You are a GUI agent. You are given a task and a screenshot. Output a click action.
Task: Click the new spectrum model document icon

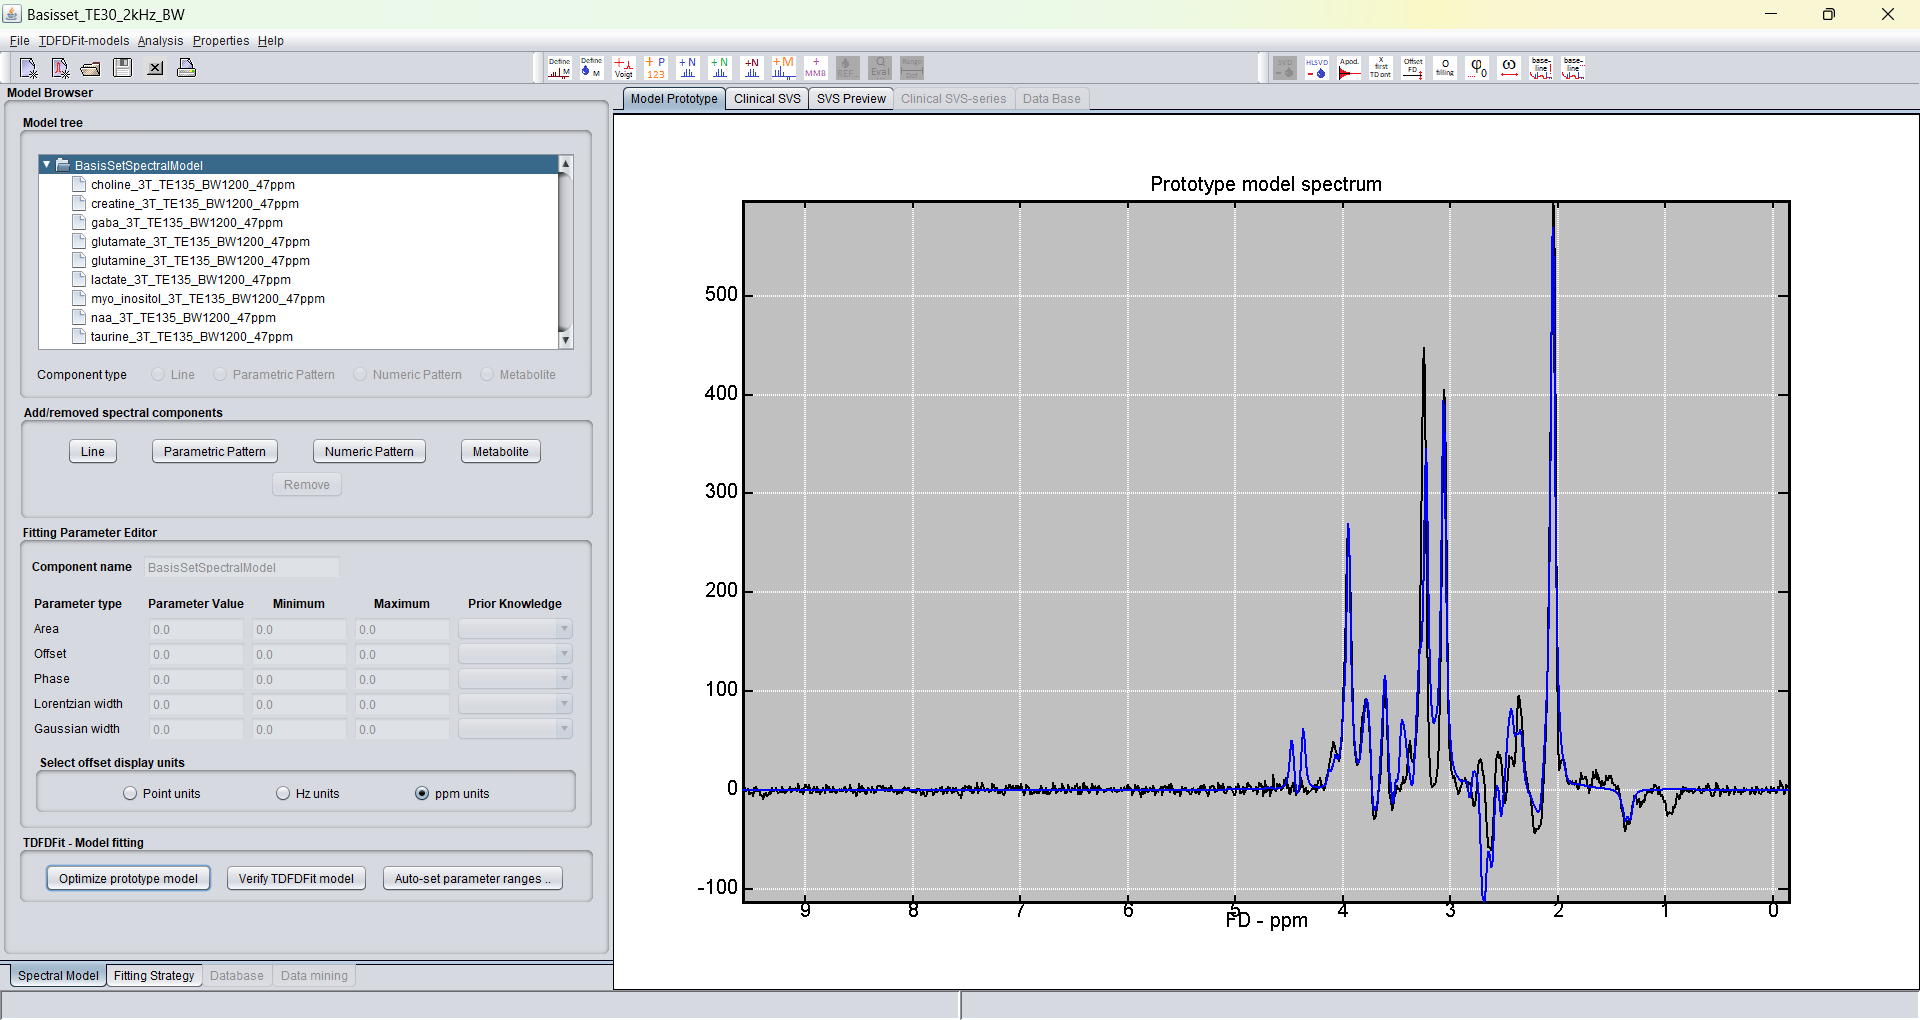coord(60,68)
